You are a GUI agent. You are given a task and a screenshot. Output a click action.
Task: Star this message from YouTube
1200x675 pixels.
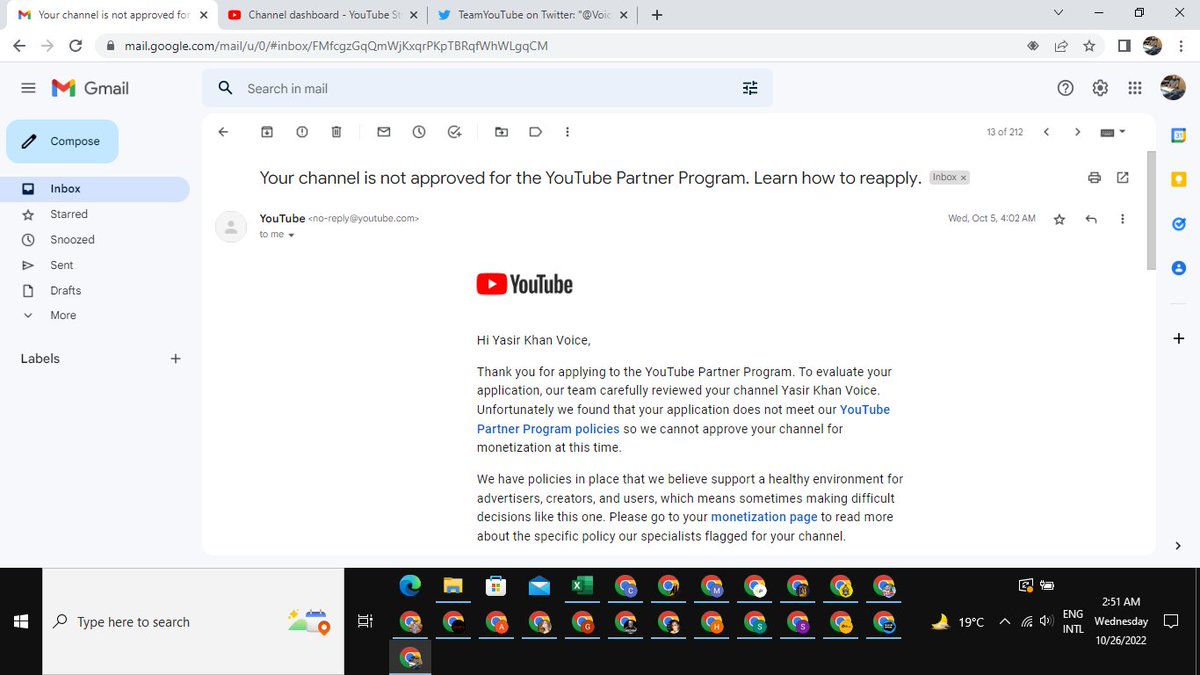click(1059, 219)
